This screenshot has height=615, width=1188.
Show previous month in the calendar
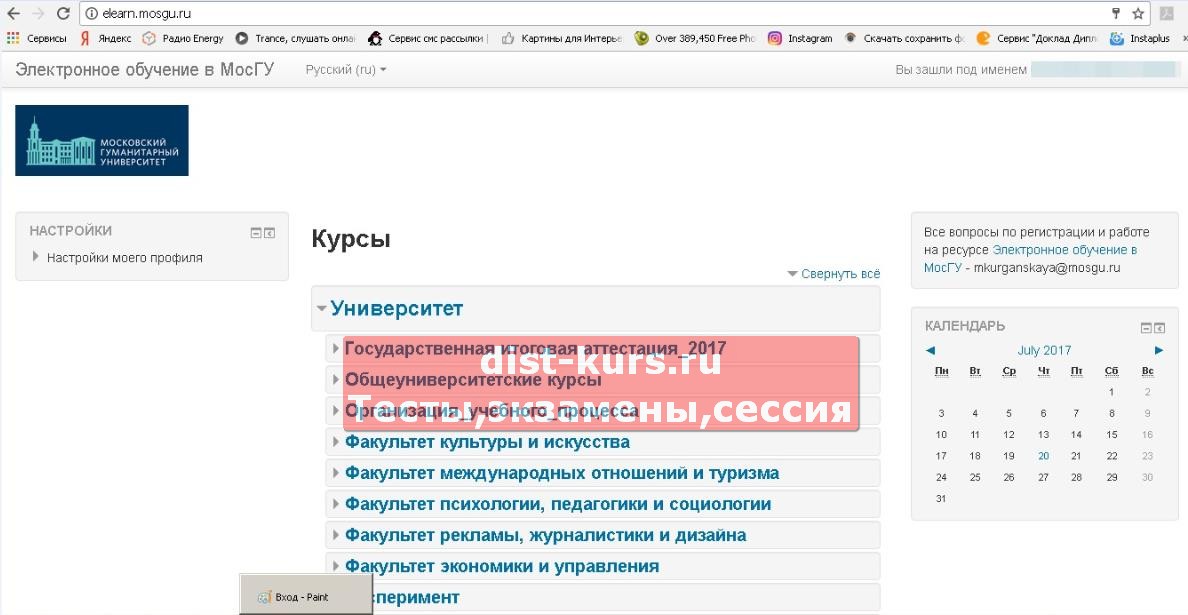coord(930,350)
